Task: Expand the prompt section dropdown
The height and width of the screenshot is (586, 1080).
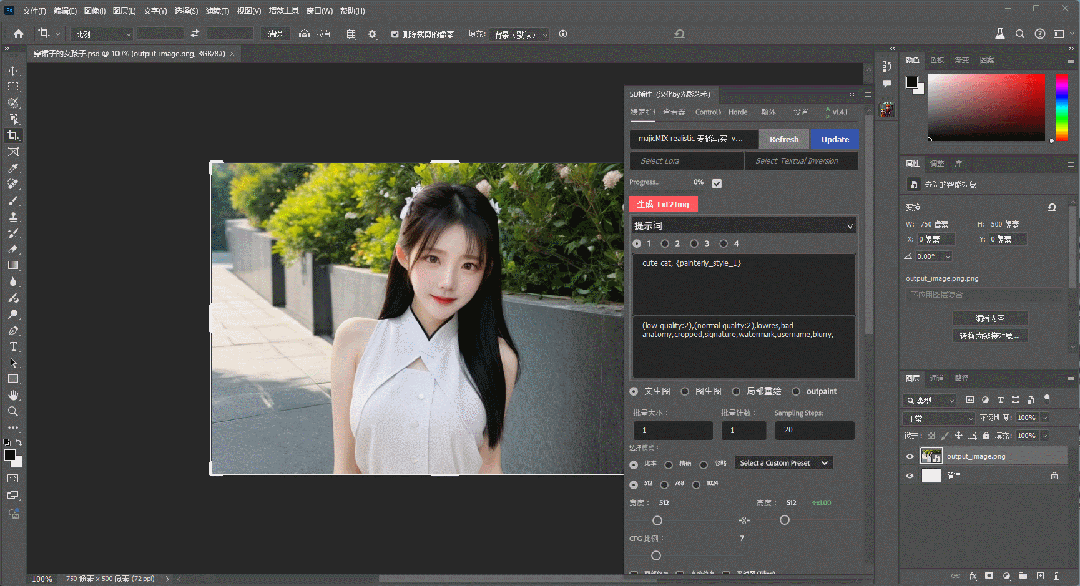Action: (850, 227)
